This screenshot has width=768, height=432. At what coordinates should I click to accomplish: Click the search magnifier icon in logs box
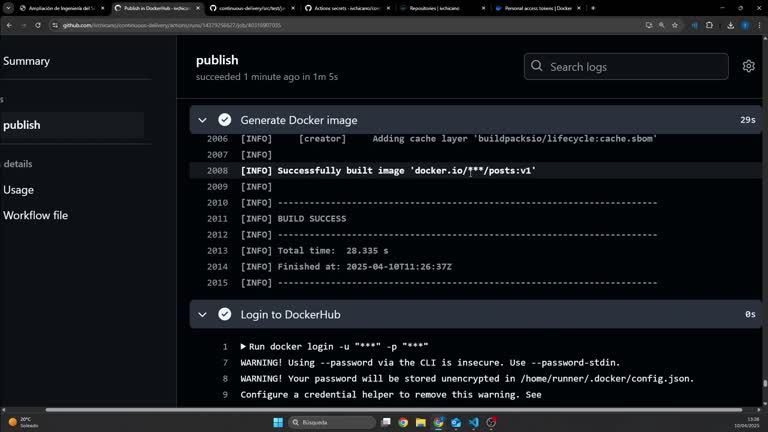point(537,66)
